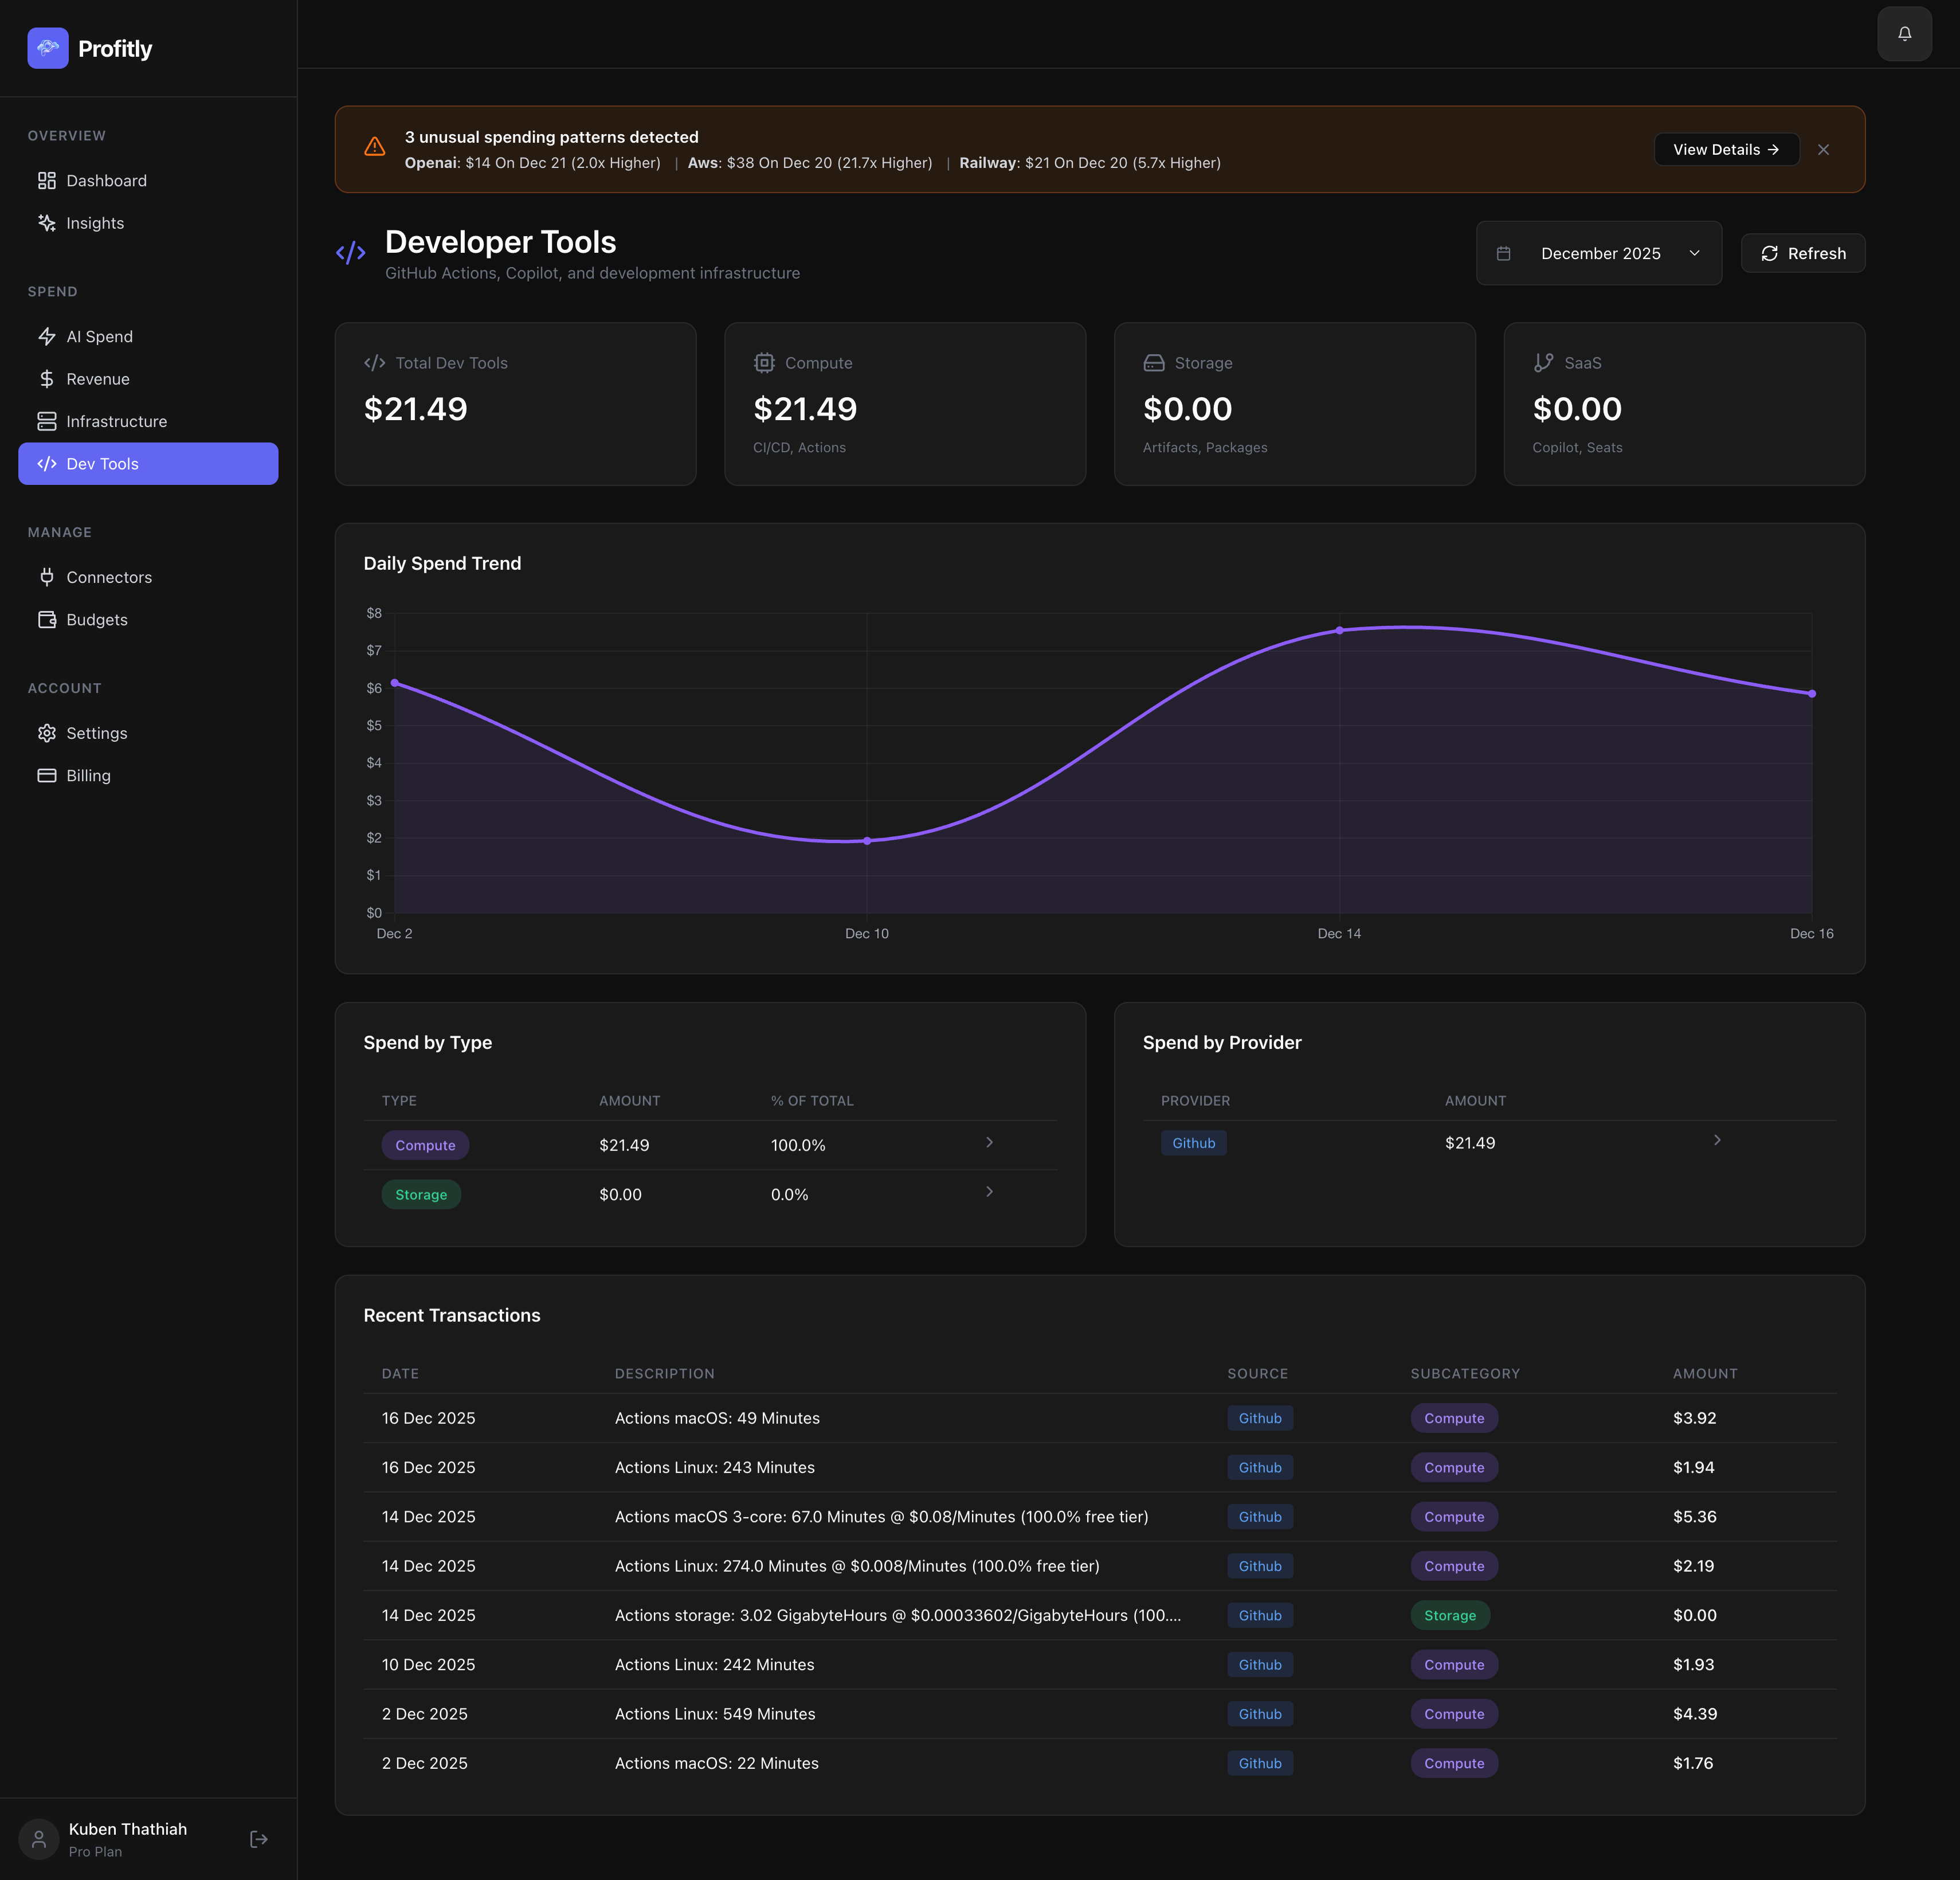Expand the Compute row in Spend by Type

pos(989,1142)
